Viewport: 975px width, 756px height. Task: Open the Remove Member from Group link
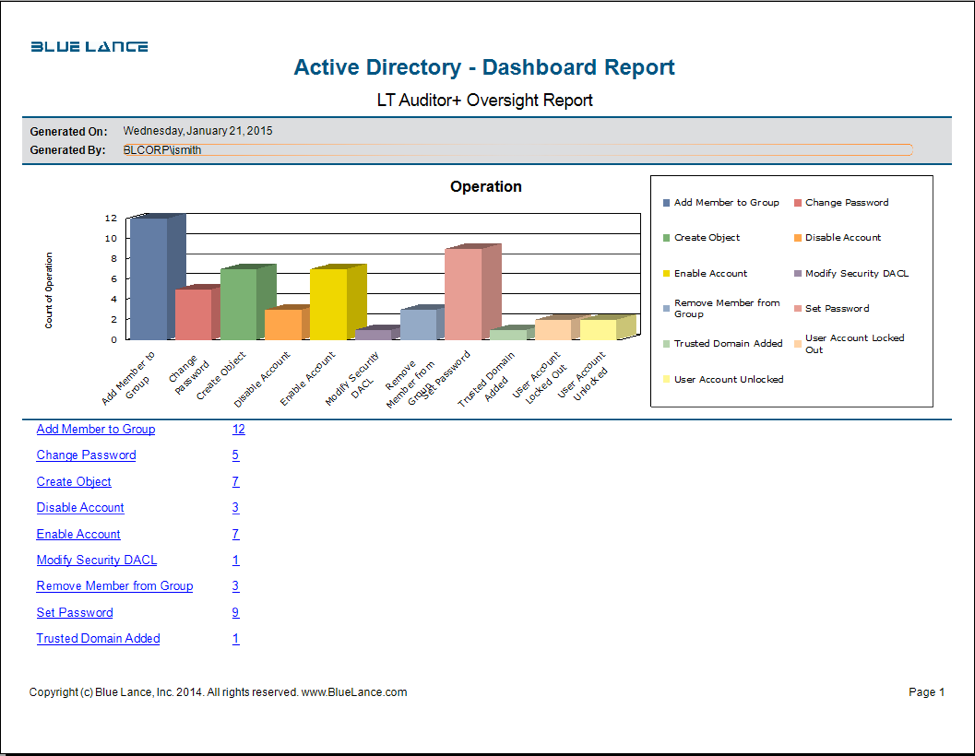[x=114, y=586]
